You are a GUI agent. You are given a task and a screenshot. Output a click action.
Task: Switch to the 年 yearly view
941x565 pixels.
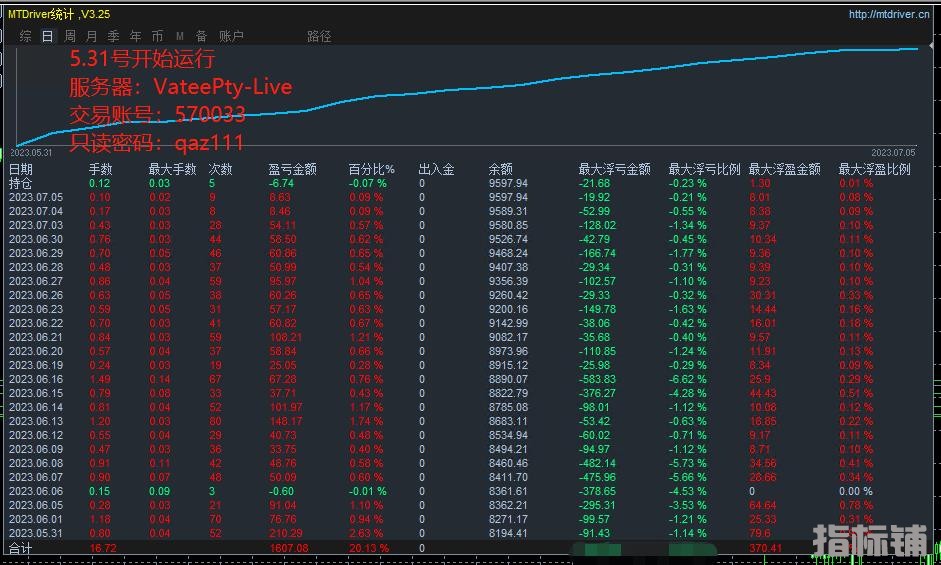[136, 36]
